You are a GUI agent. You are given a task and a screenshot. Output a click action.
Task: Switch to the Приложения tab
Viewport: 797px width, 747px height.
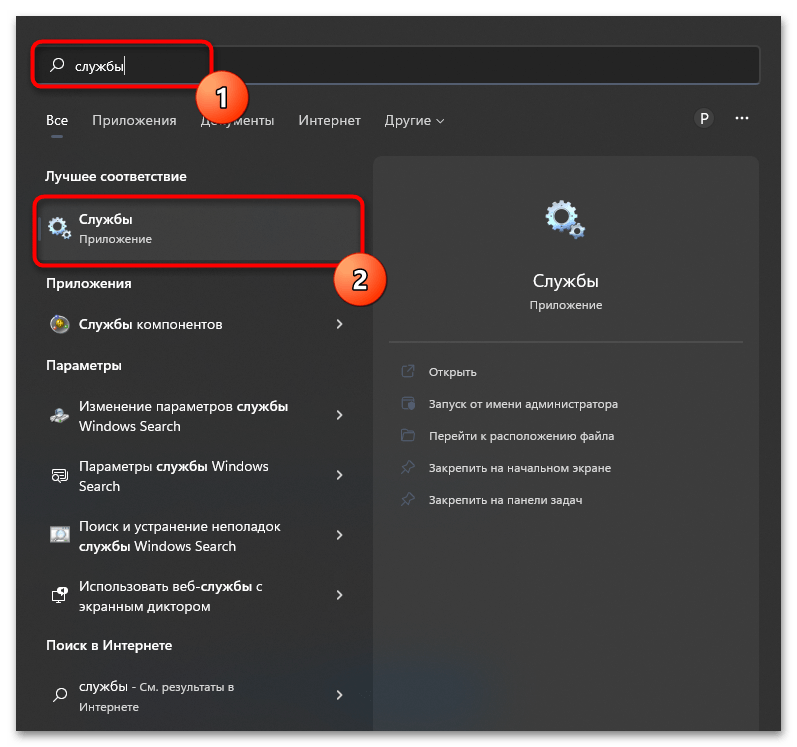pyautogui.click(x=134, y=120)
